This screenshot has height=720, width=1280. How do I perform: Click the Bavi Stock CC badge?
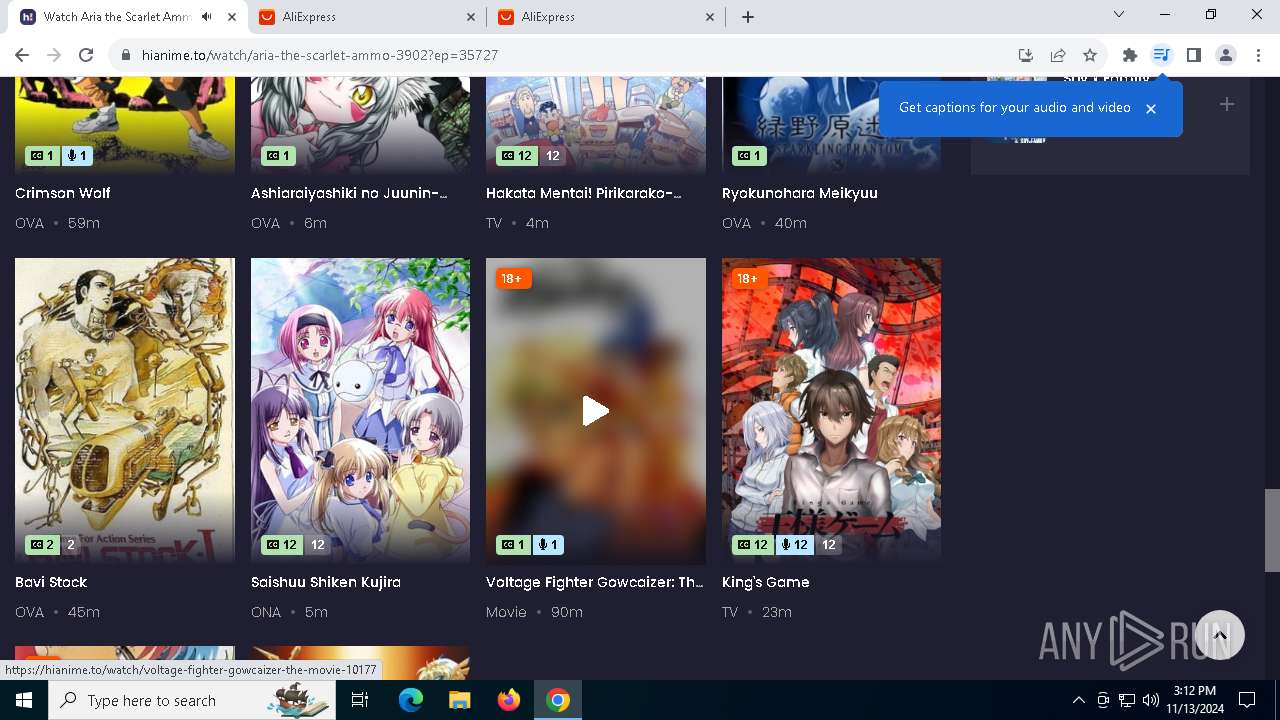click(42, 545)
